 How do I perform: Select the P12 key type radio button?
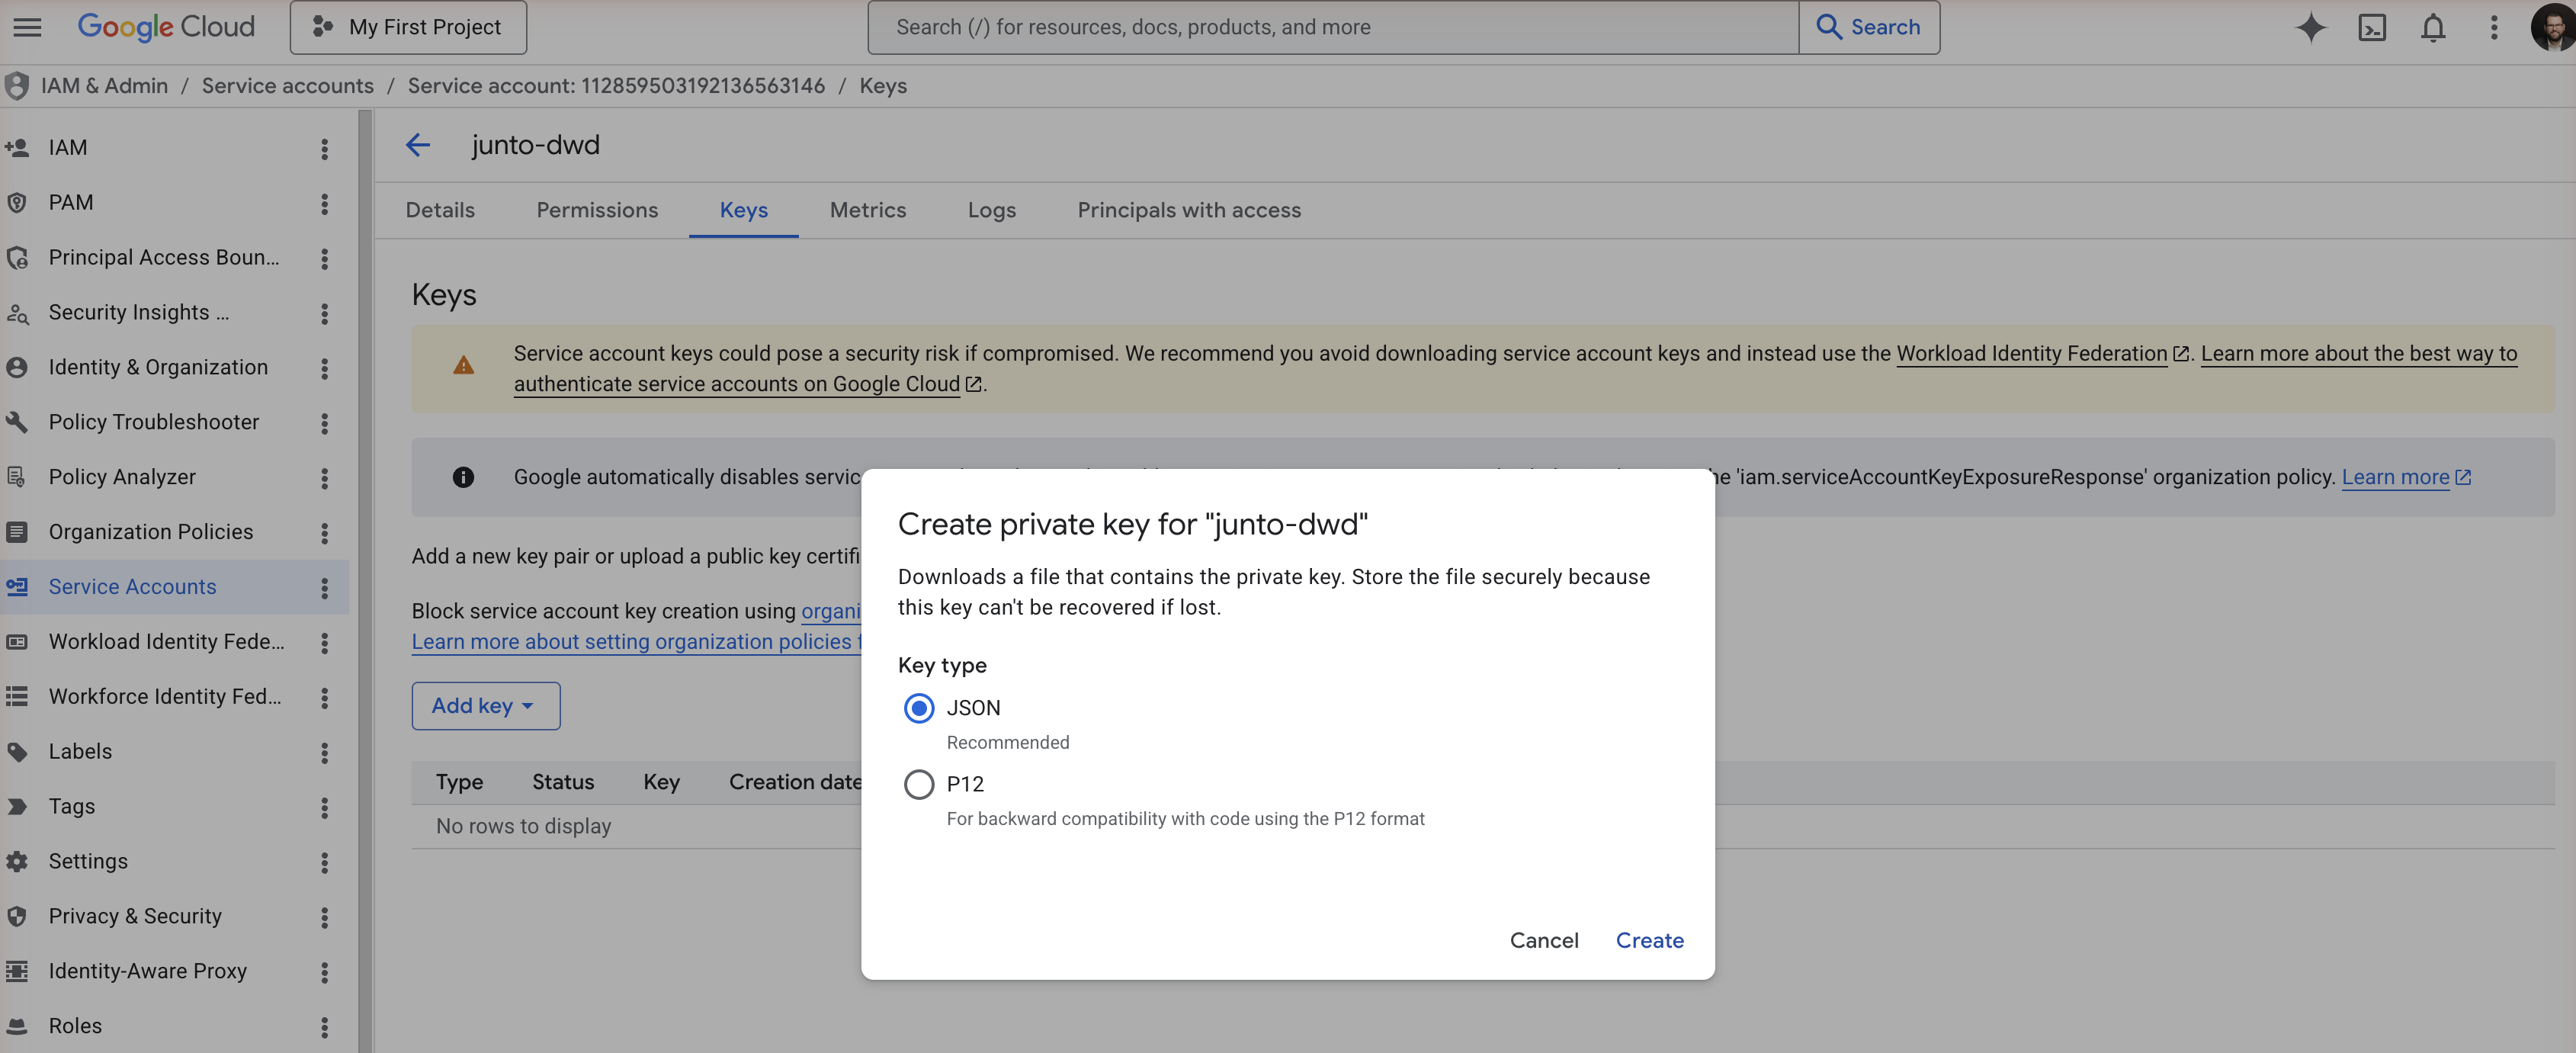click(918, 784)
